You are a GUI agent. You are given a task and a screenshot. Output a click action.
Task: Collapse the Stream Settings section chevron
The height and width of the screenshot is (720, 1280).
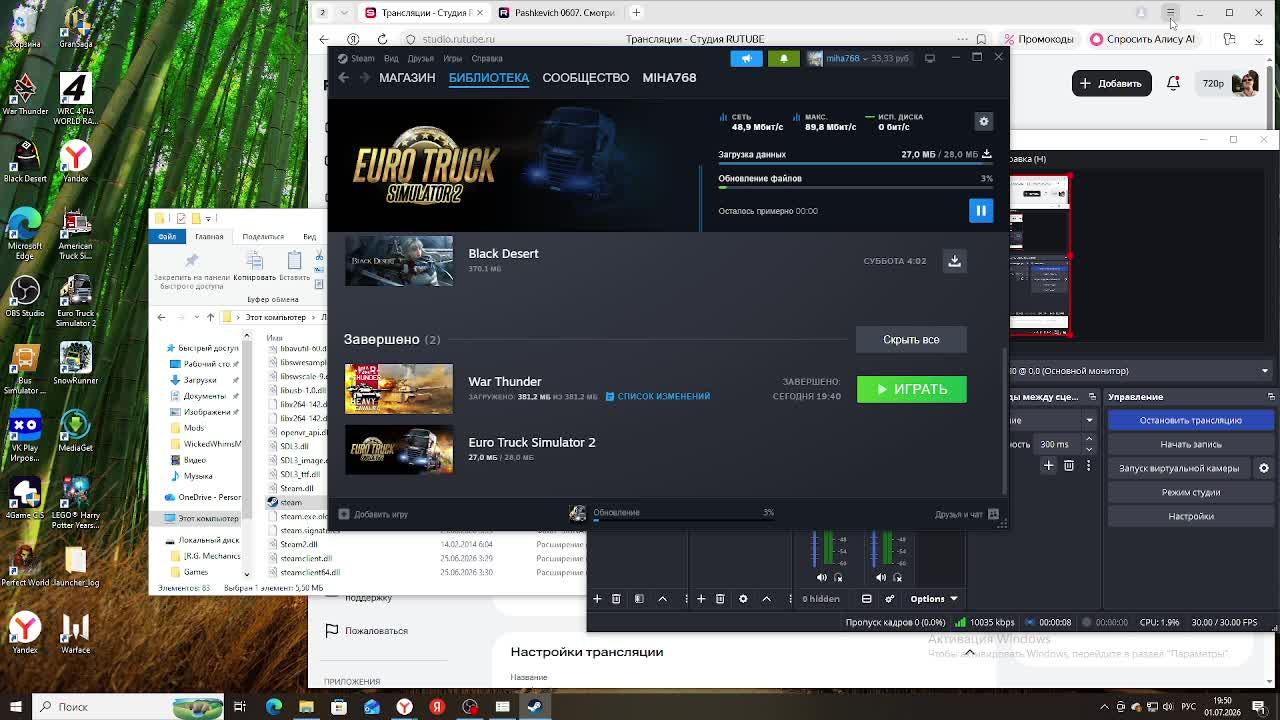pos(969,652)
